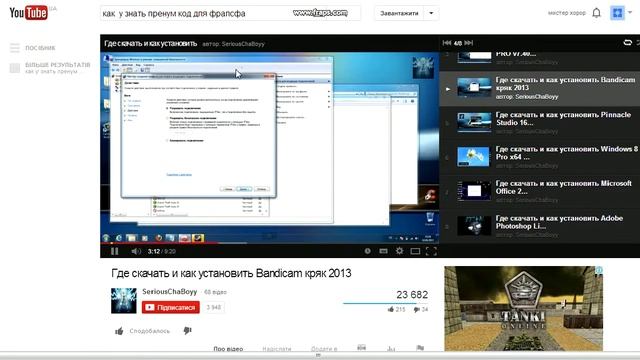The height and width of the screenshot is (360, 640).
Task: Click the Завантажити upload button
Action: 399,13
